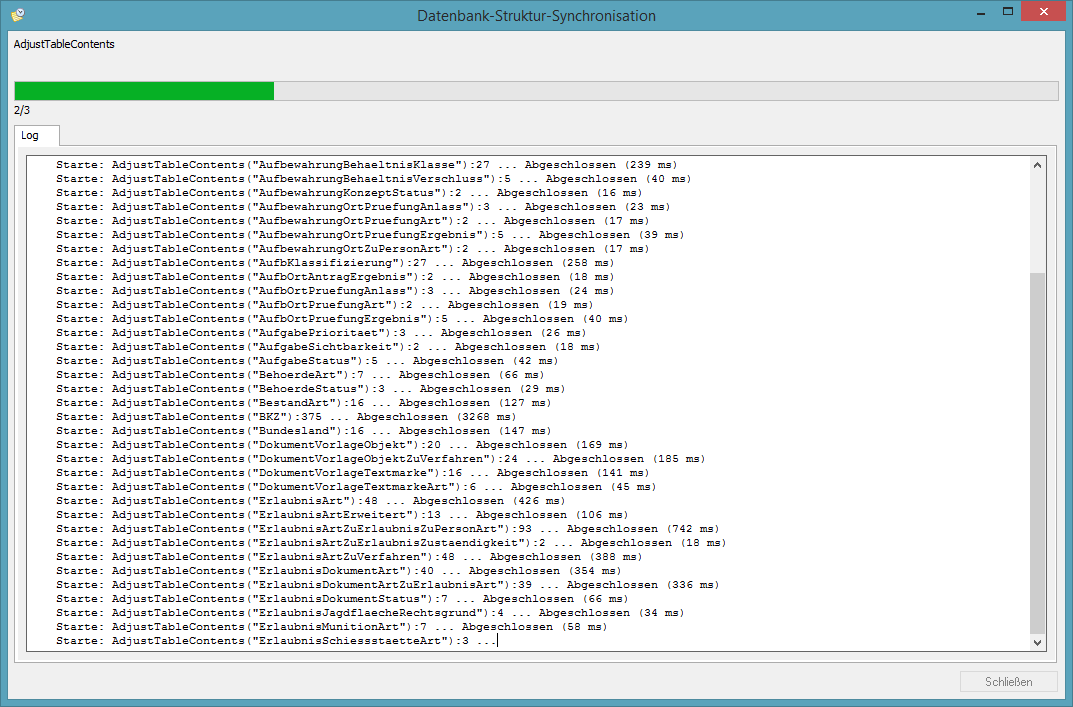Close the window with the red X
The image size is (1073, 707).
1045,12
